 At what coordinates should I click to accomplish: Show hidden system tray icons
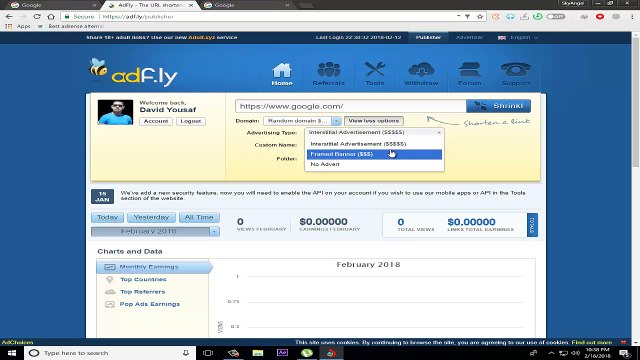551,353
